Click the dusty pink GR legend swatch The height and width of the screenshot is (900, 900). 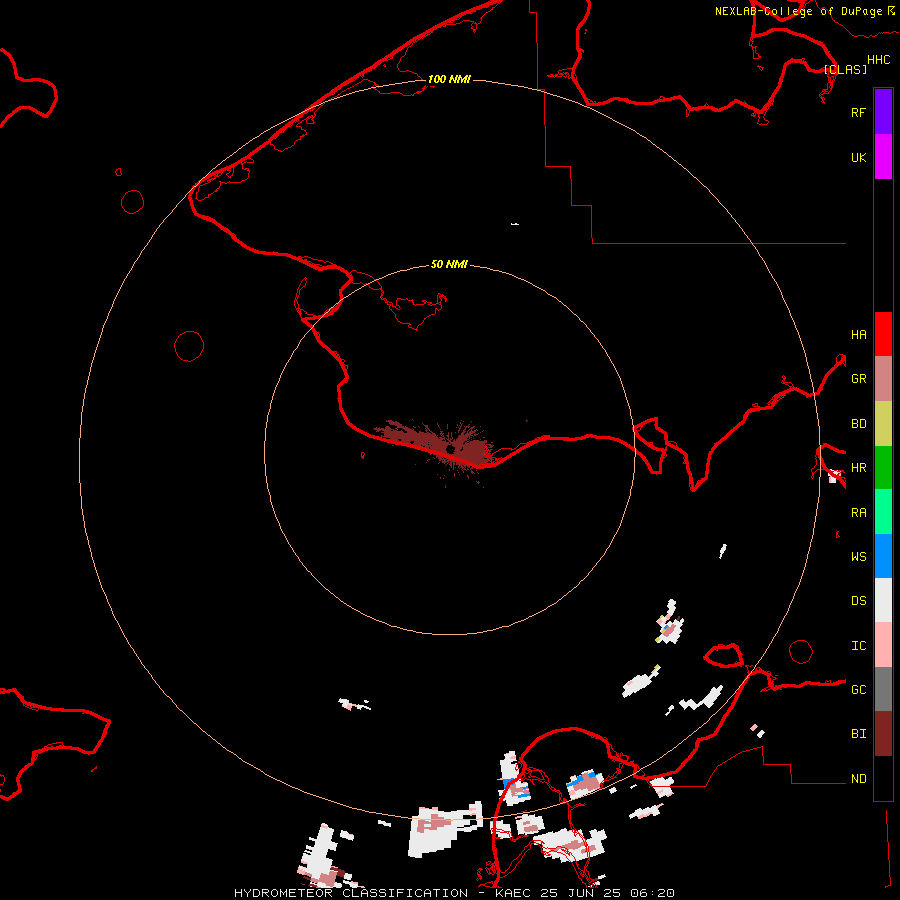[x=883, y=379]
